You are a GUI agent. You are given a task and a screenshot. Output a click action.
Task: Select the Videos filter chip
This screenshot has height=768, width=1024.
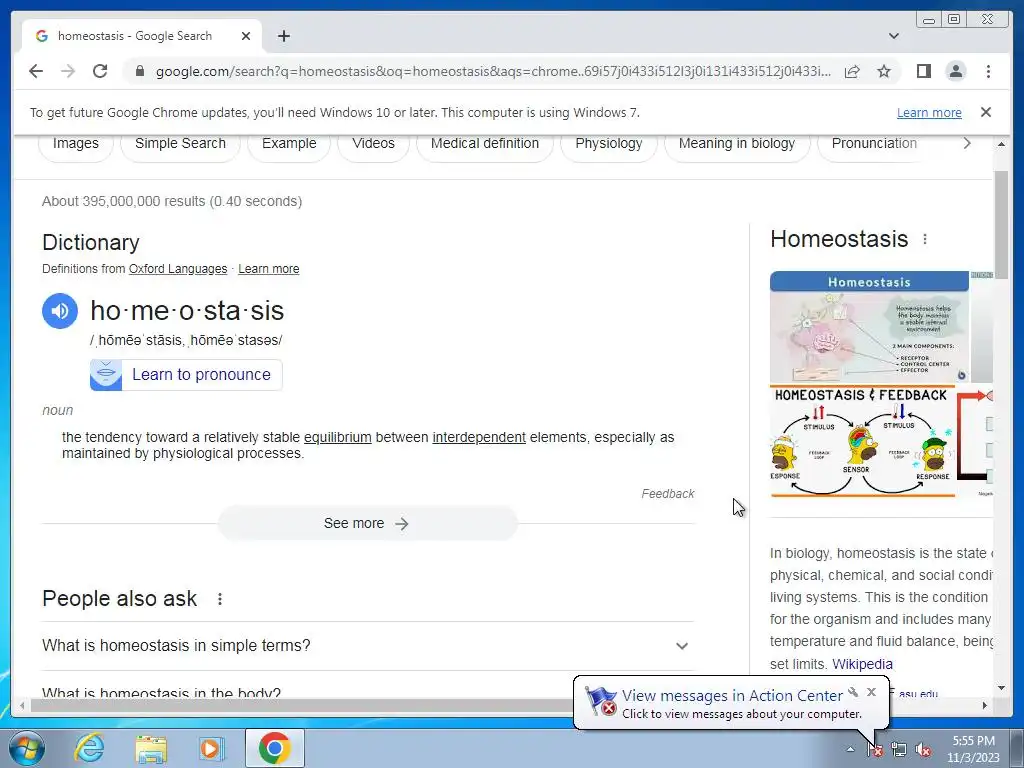point(373,144)
